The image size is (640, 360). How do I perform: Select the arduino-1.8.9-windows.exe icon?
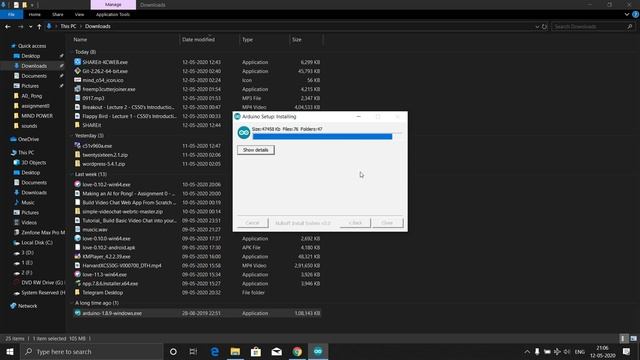[78, 313]
